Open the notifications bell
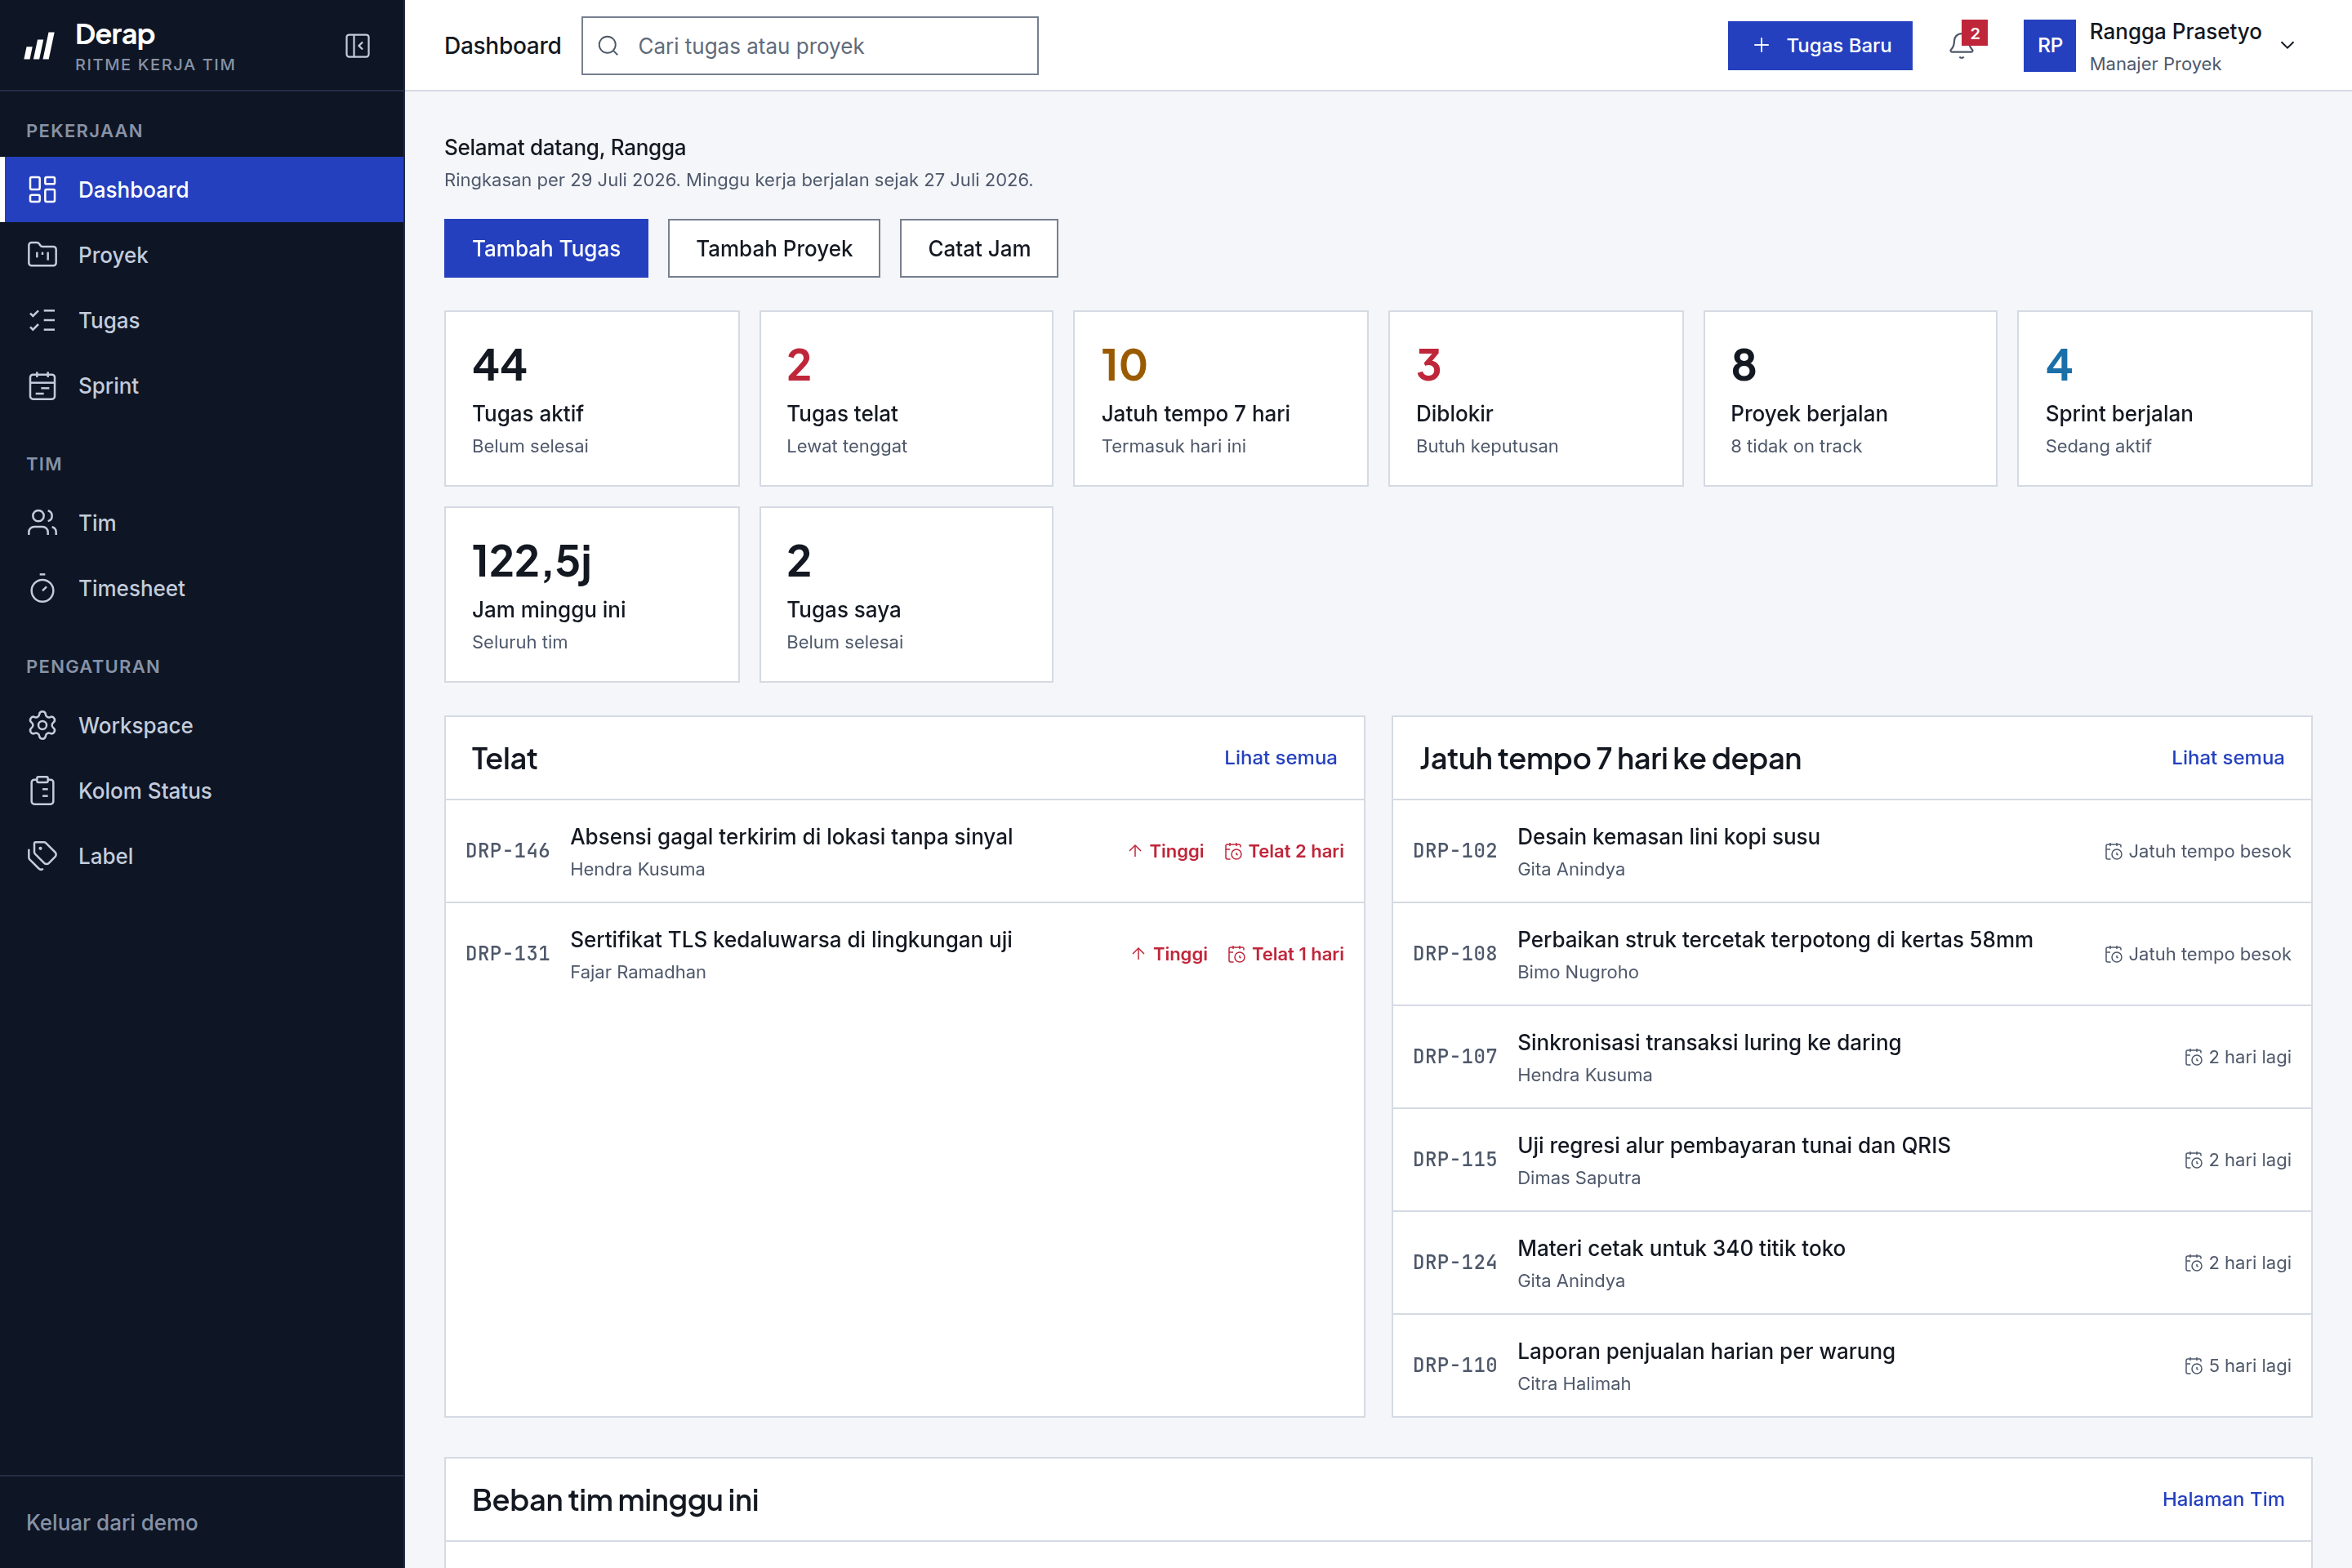The width and height of the screenshot is (2352, 1568). click(1961, 46)
